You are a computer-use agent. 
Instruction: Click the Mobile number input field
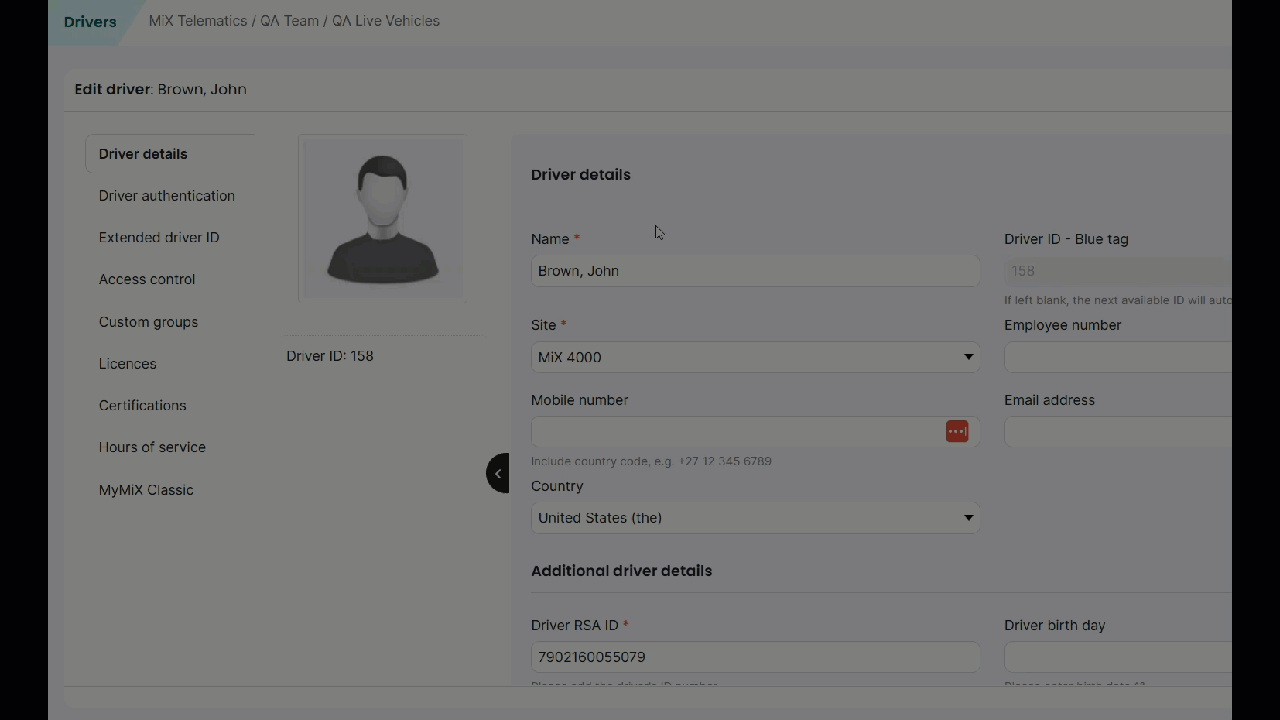735,432
